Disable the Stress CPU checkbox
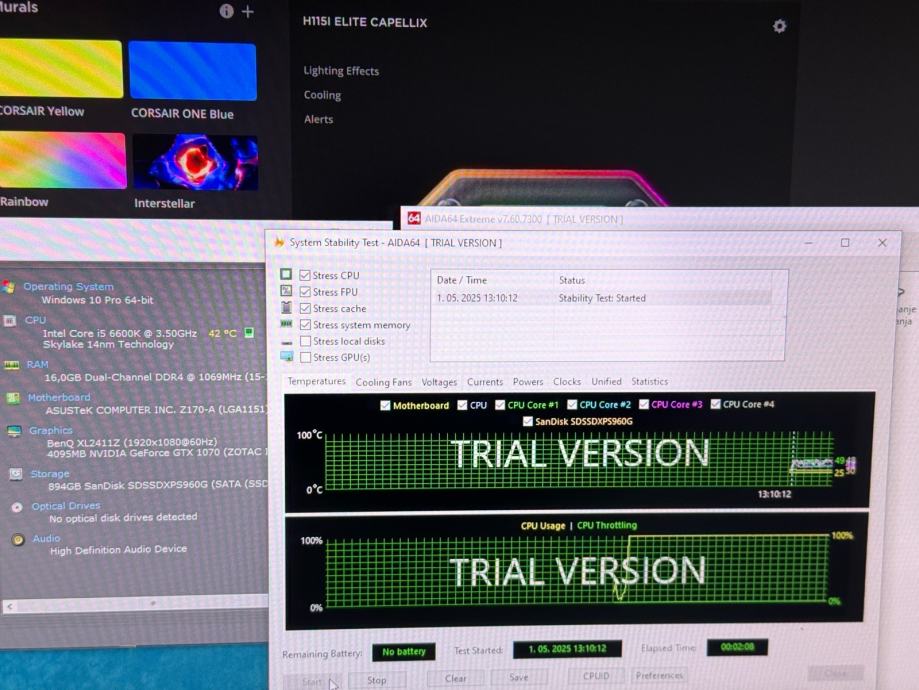This screenshot has height=690, width=919. [305, 275]
